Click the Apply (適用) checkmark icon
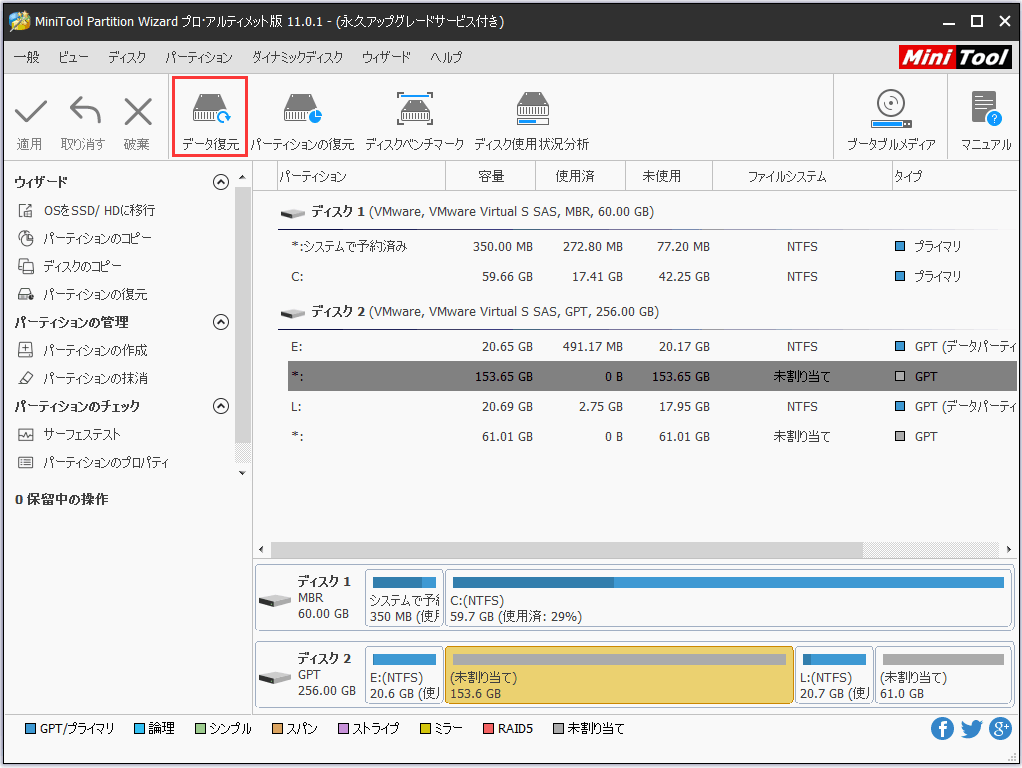Screen dimensions: 1022x768 (31, 111)
